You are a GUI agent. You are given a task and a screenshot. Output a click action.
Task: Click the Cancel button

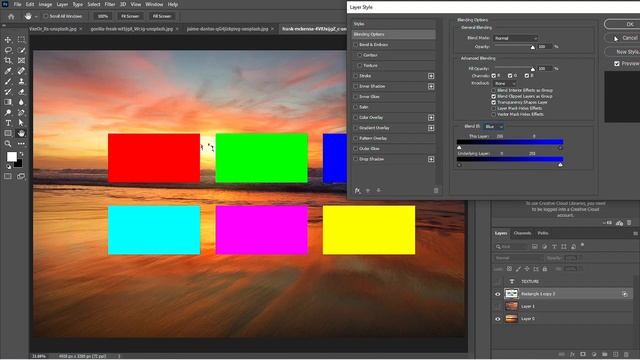tap(622, 38)
